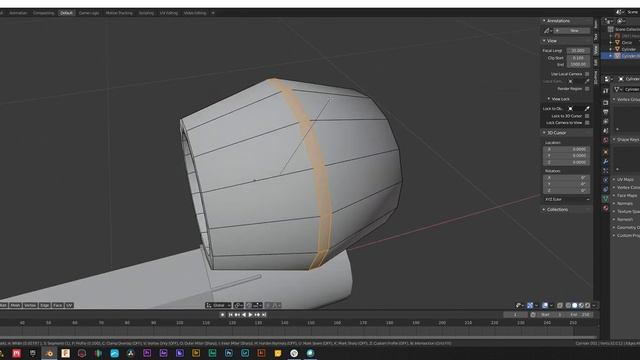Click the play animation button
This screenshot has height=360, width=640.
pyautogui.click(x=250, y=315)
